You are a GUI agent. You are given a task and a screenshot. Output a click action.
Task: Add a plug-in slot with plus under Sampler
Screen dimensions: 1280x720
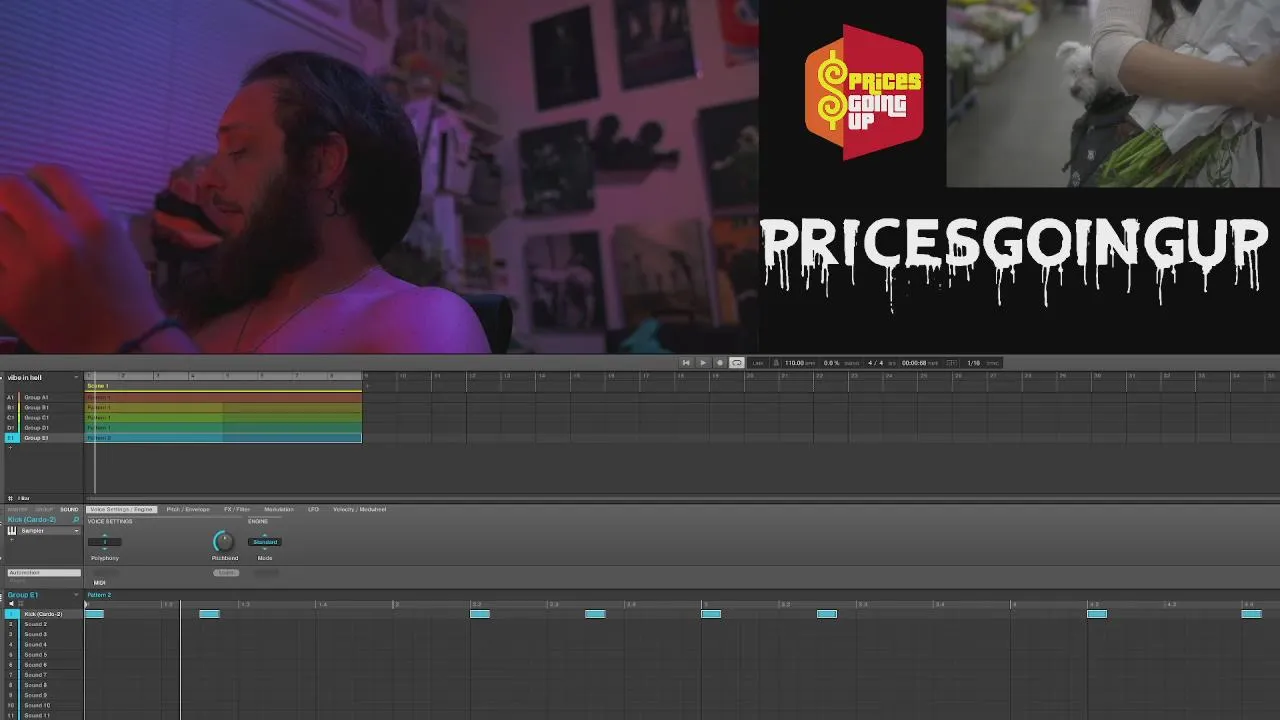pyautogui.click(x=12, y=541)
